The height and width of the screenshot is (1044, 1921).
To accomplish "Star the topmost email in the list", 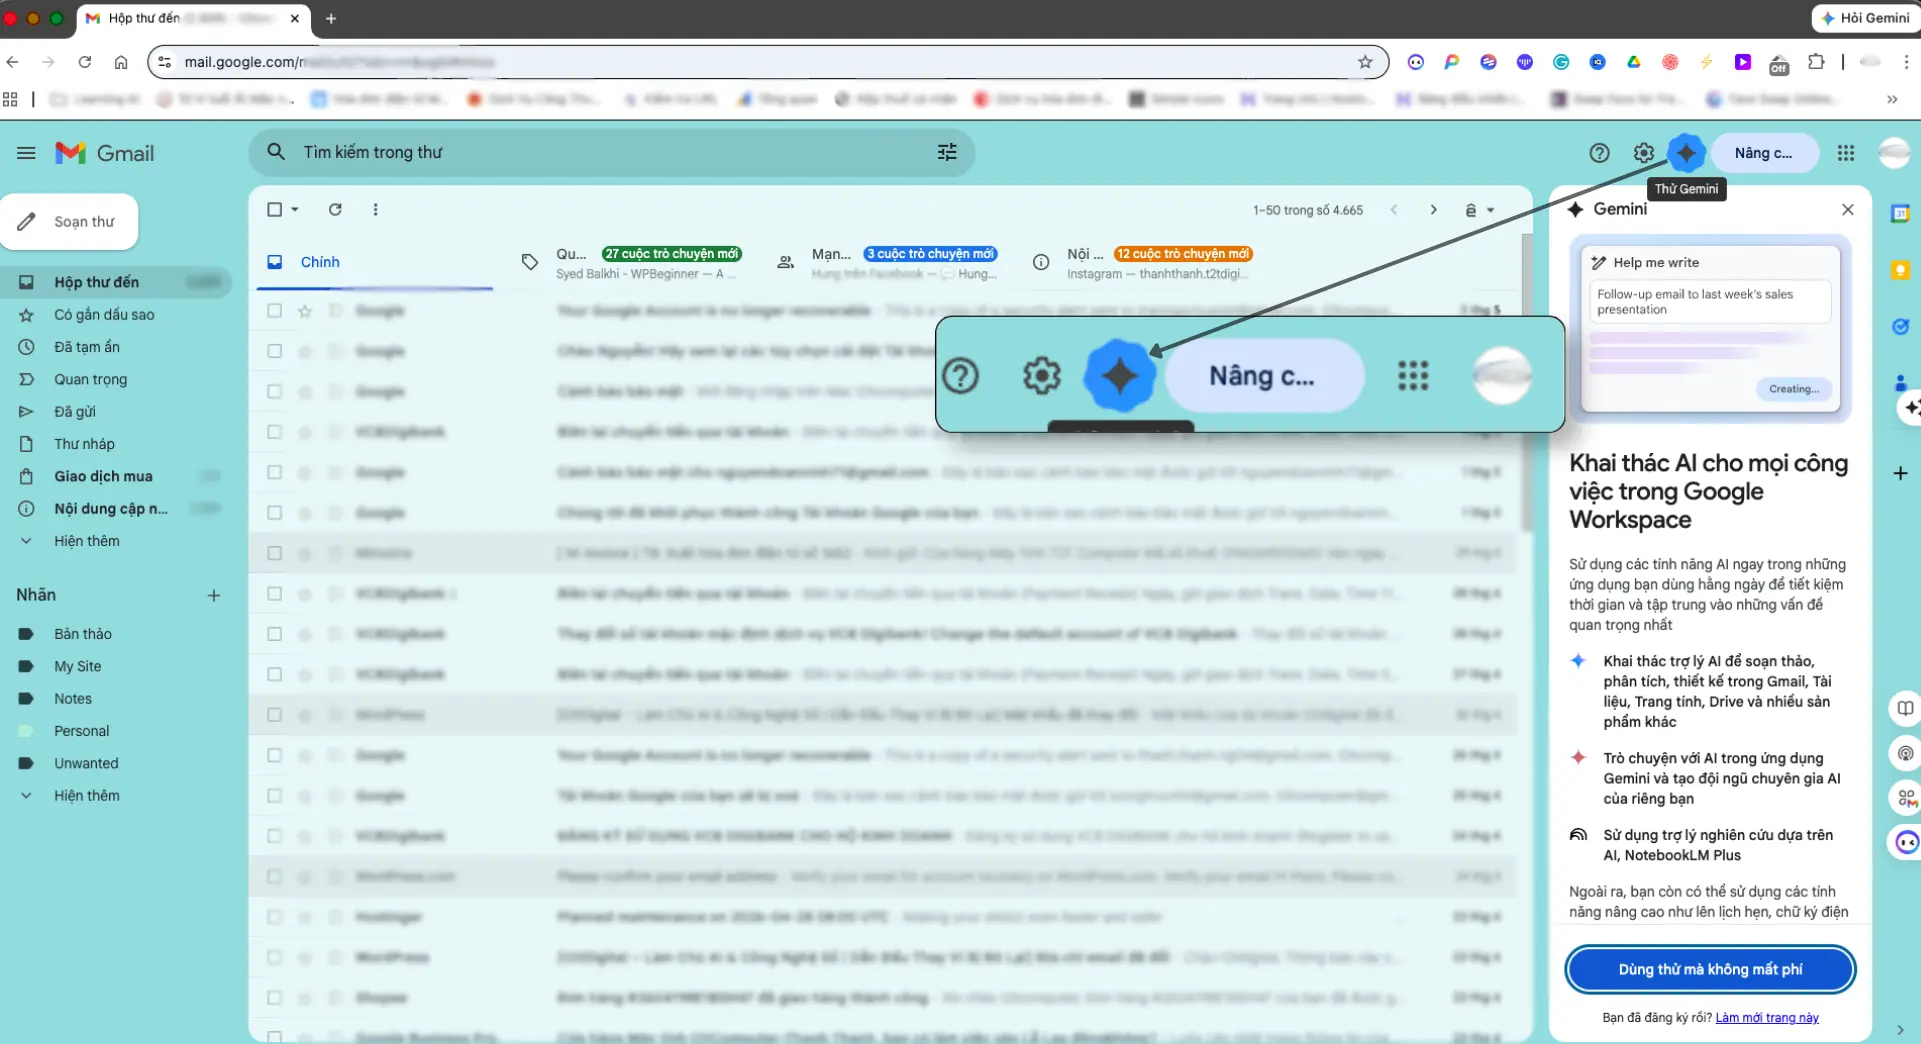I will point(305,311).
